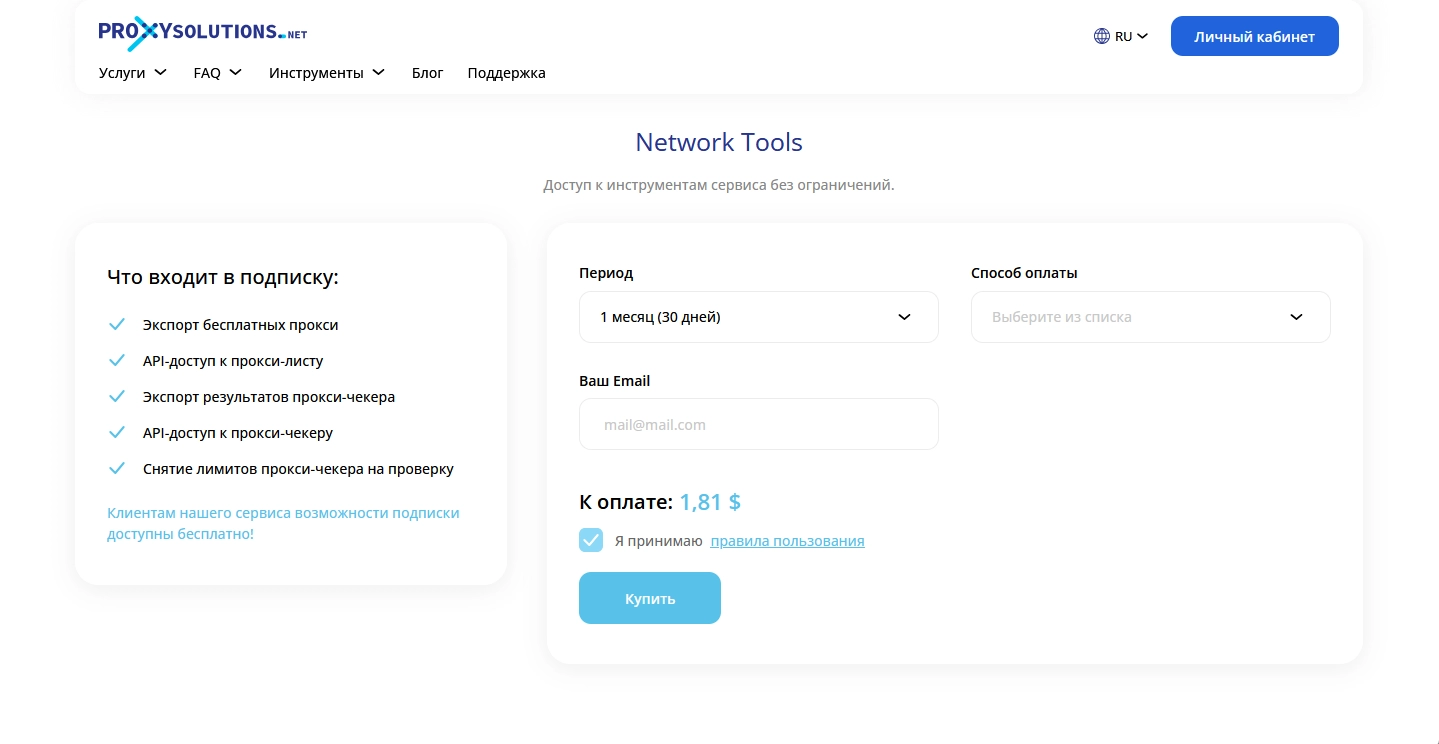Expand the Услуги menu
The height and width of the screenshot is (744, 1439).
tap(132, 73)
